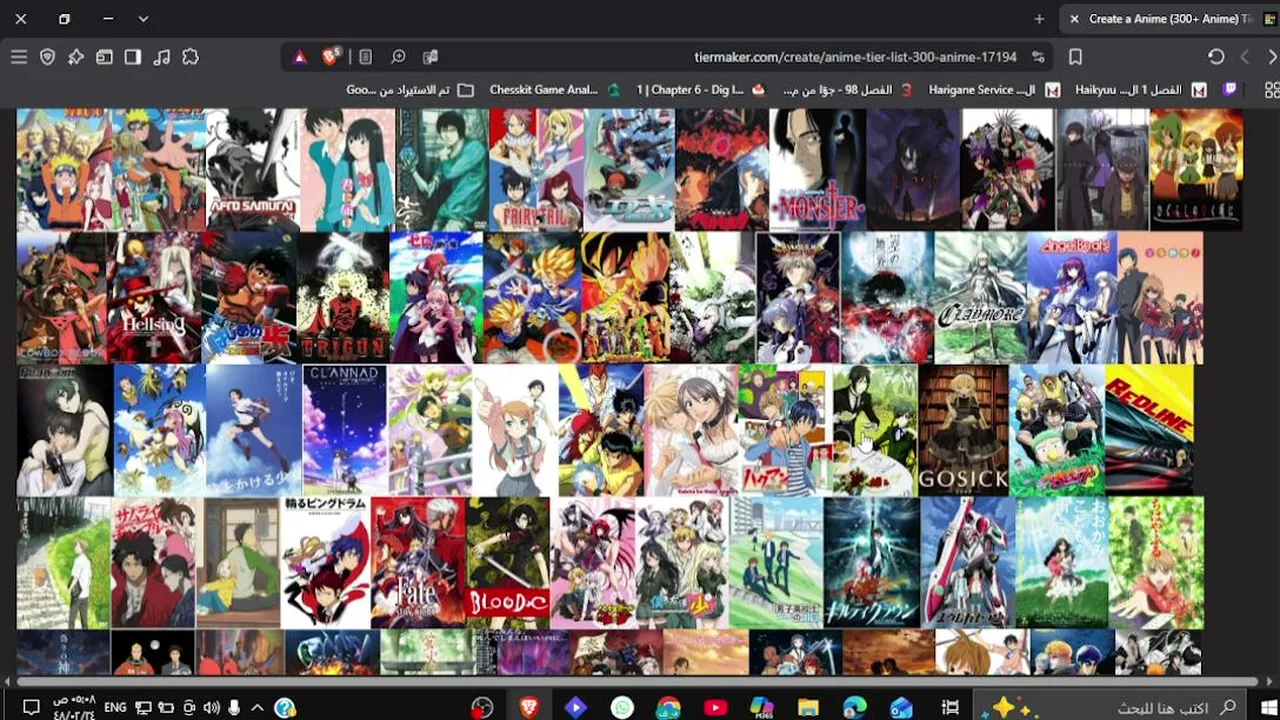Open WhatsApp from the taskbar
The image size is (1280, 720).
pos(622,707)
